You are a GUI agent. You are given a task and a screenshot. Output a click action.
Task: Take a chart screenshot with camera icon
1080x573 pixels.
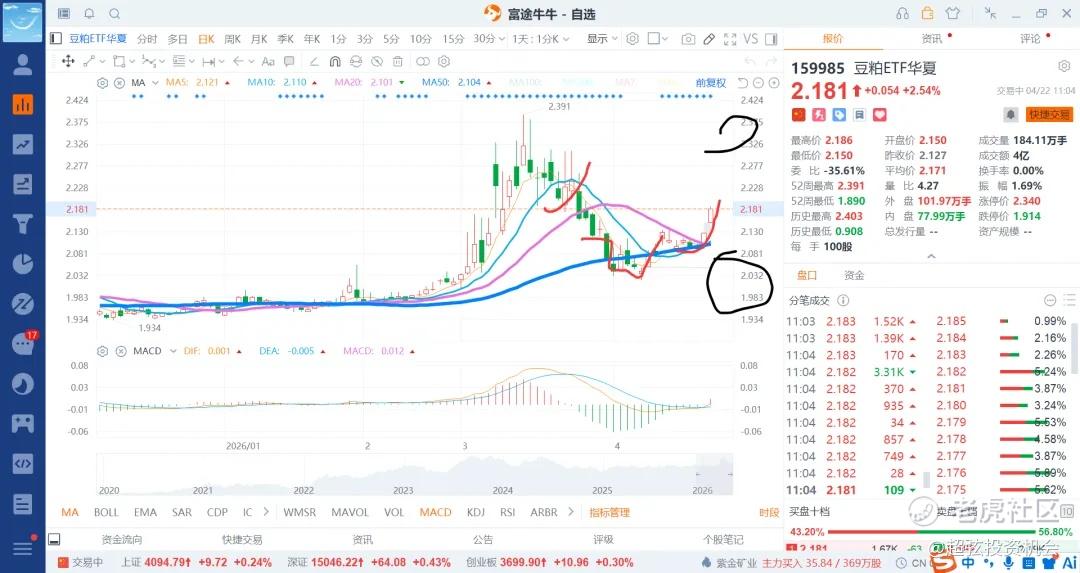click(687, 39)
